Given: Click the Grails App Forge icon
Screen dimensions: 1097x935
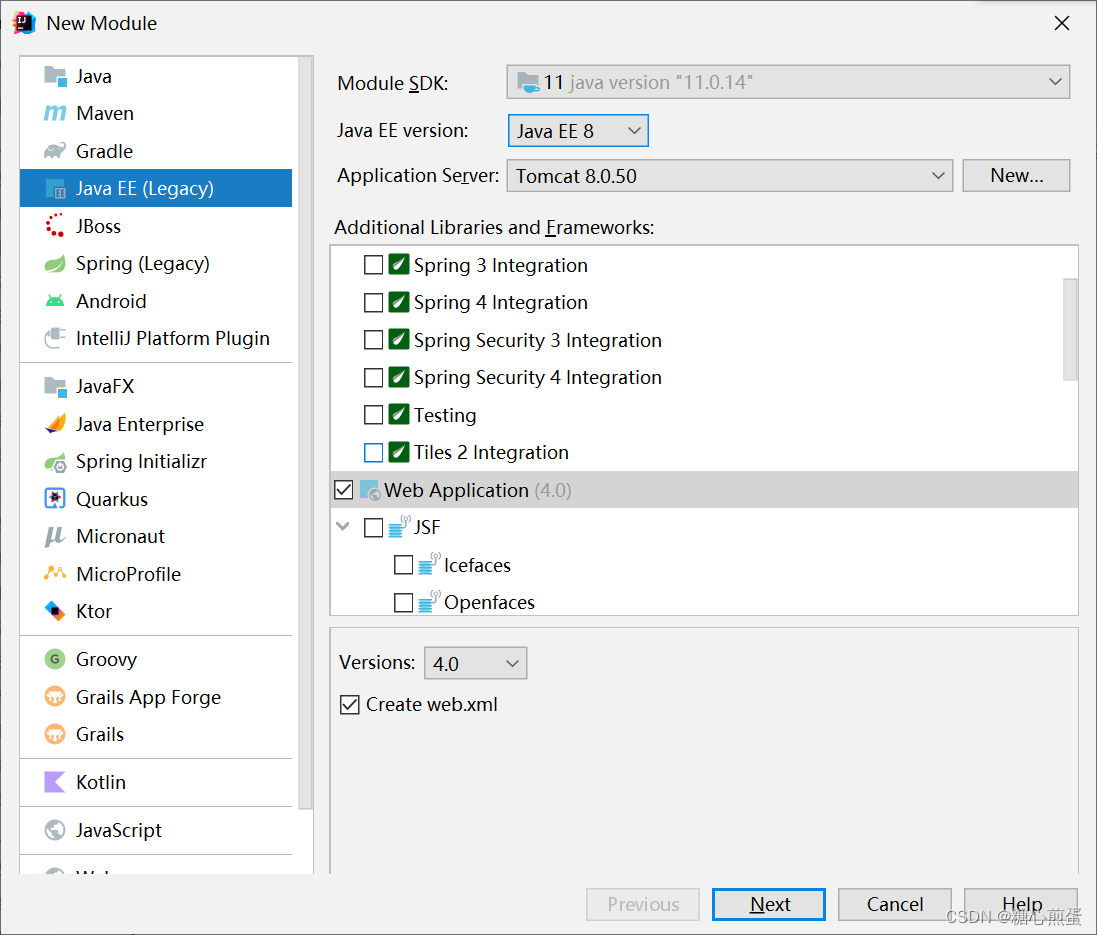Looking at the screenshot, I should point(55,697).
